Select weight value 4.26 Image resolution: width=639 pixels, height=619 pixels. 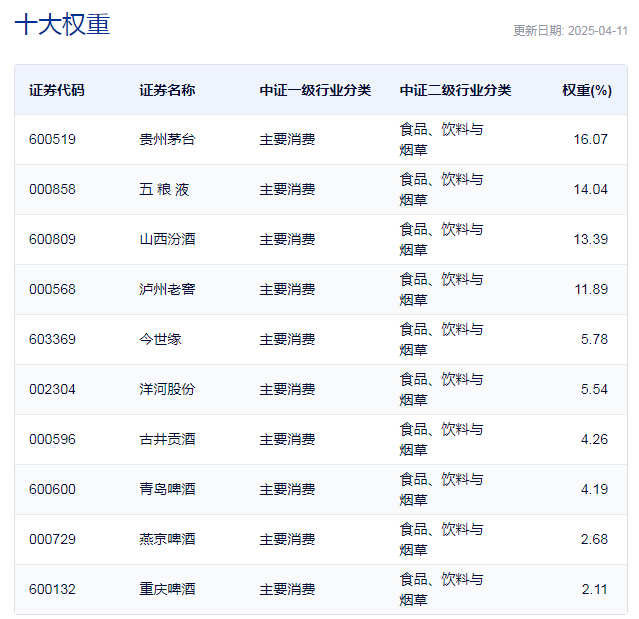coord(594,439)
